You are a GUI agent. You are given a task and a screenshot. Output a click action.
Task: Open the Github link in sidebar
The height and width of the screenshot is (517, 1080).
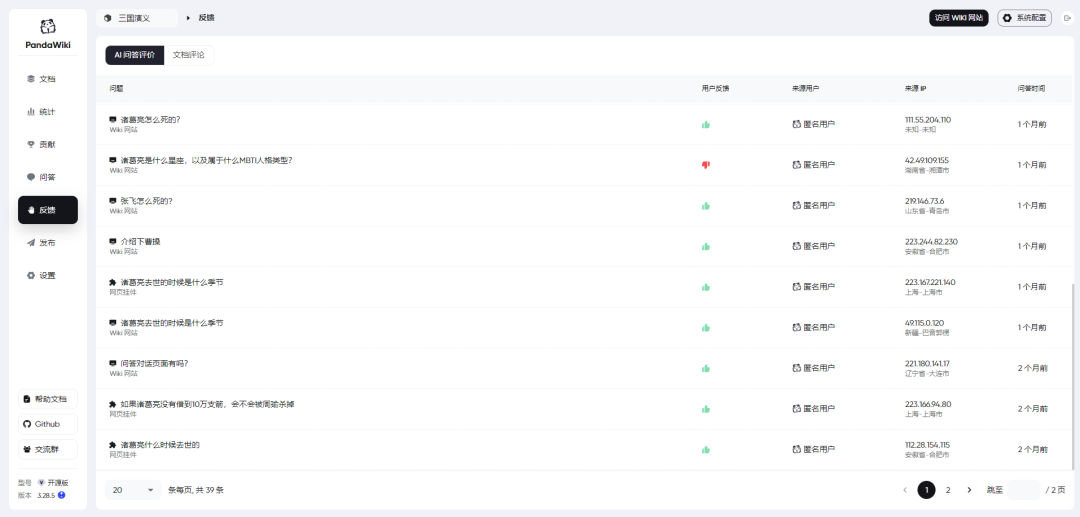tap(47, 424)
